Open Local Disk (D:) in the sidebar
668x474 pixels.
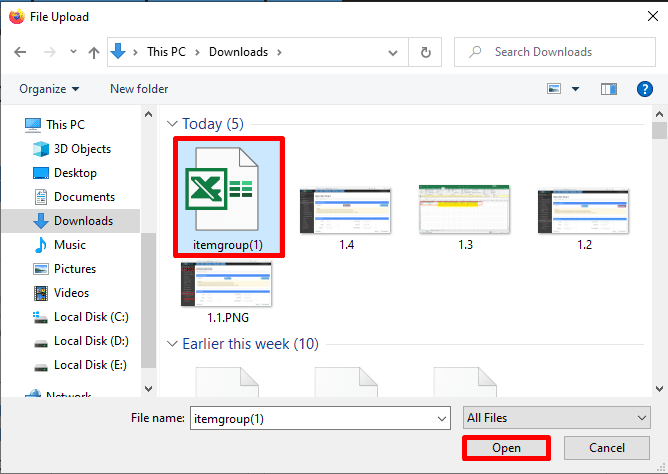[x=91, y=341]
